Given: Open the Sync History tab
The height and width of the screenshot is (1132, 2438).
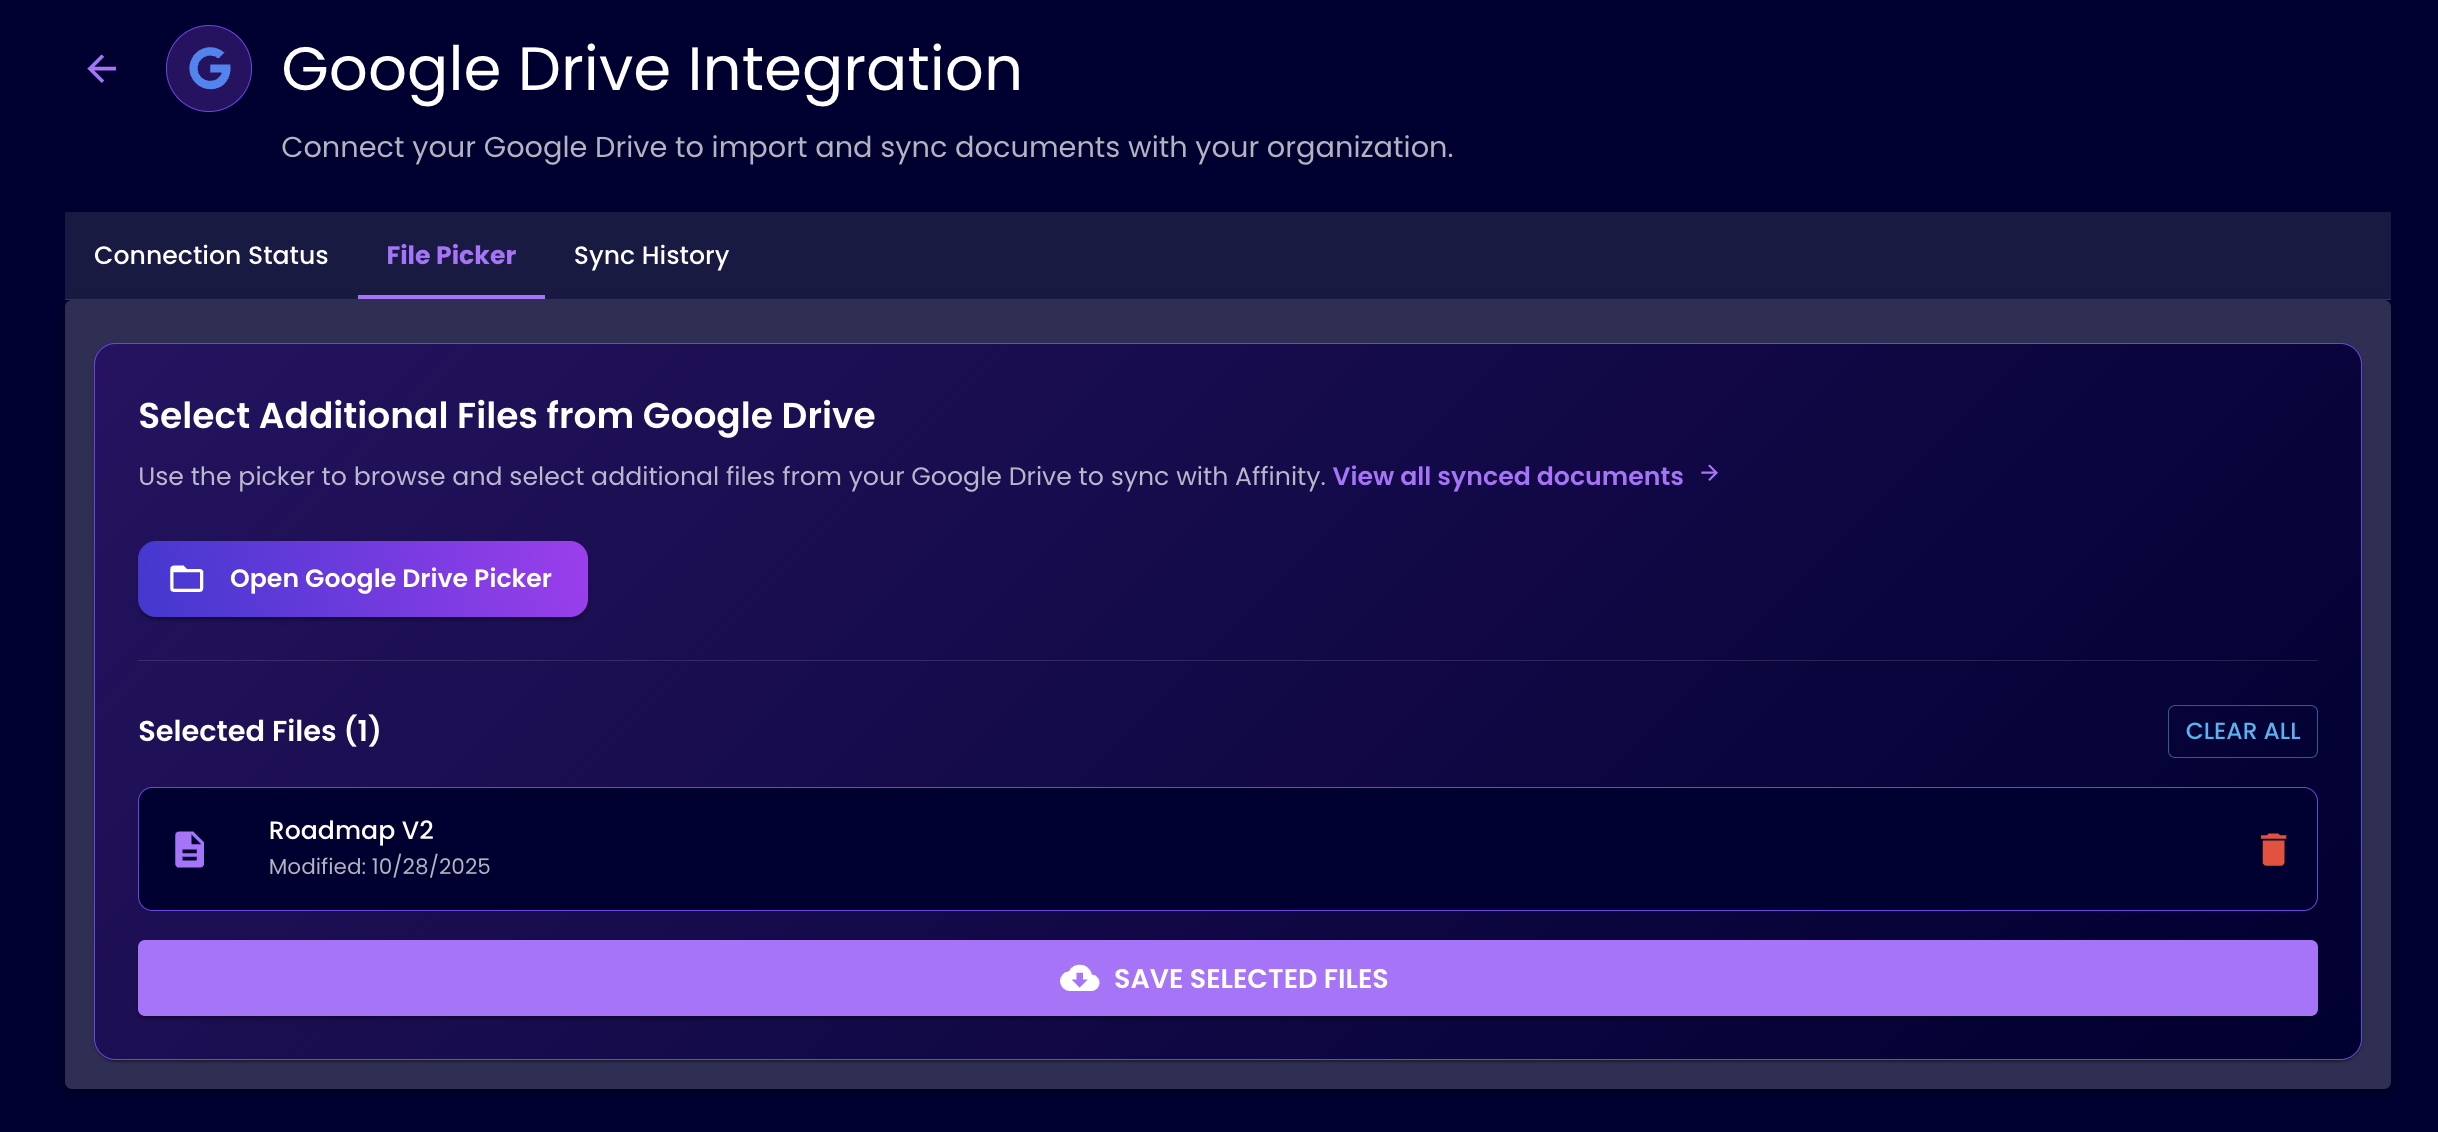Looking at the screenshot, I should click(651, 255).
